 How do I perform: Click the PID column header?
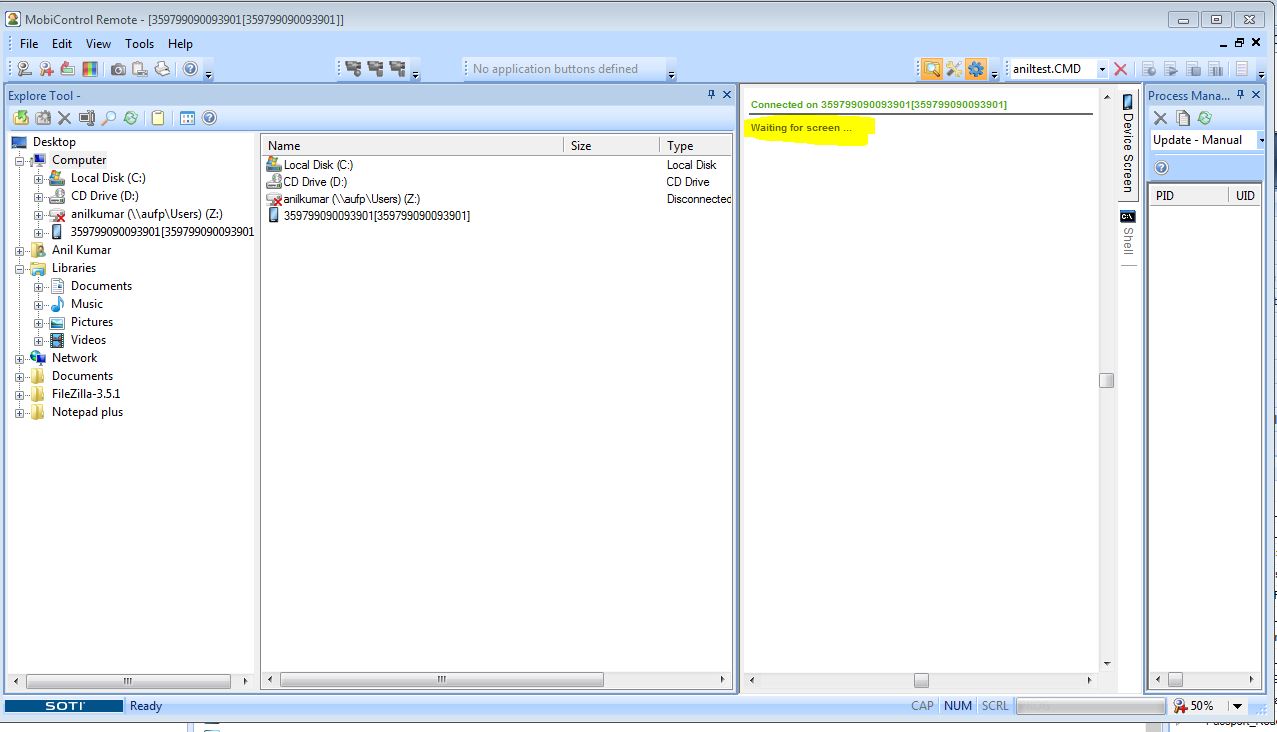[x=1186, y=196]
